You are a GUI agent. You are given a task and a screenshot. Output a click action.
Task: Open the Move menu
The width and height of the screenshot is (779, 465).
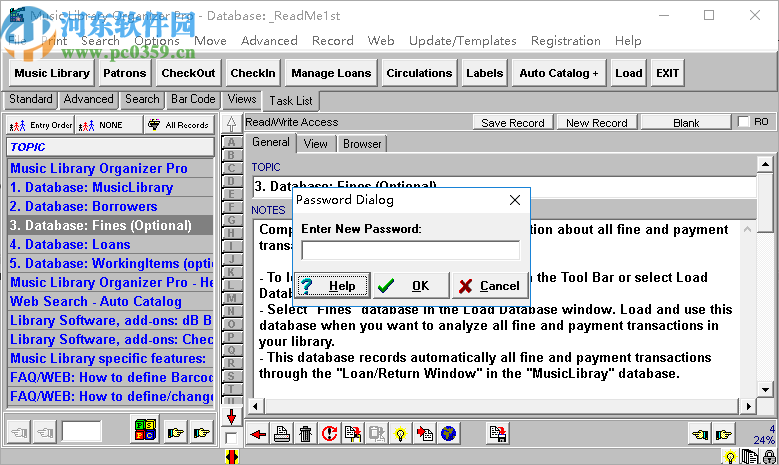(x=210, y=41)
